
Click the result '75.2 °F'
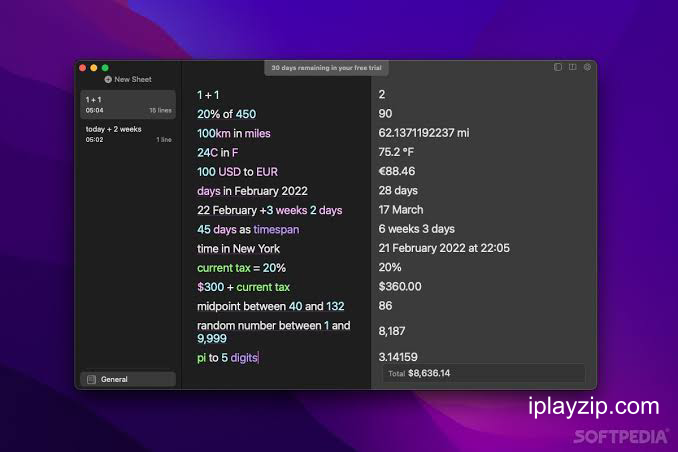pos(396,152)
